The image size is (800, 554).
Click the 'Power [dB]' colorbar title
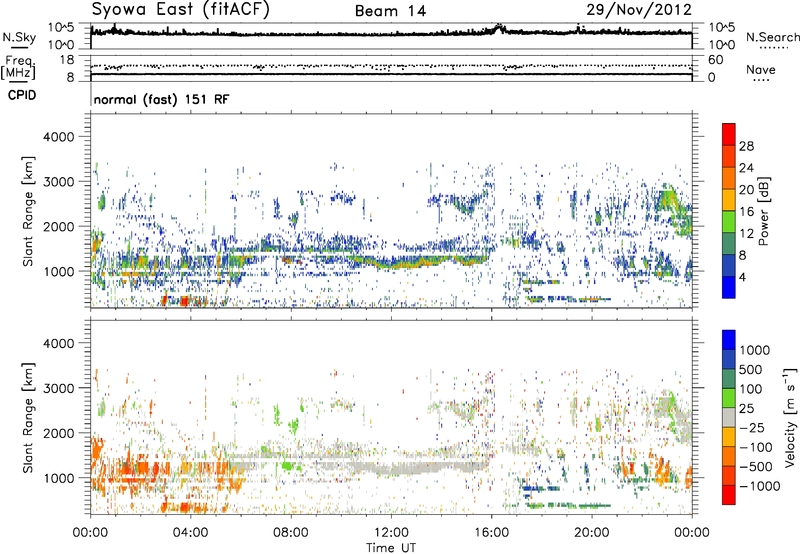763,211
